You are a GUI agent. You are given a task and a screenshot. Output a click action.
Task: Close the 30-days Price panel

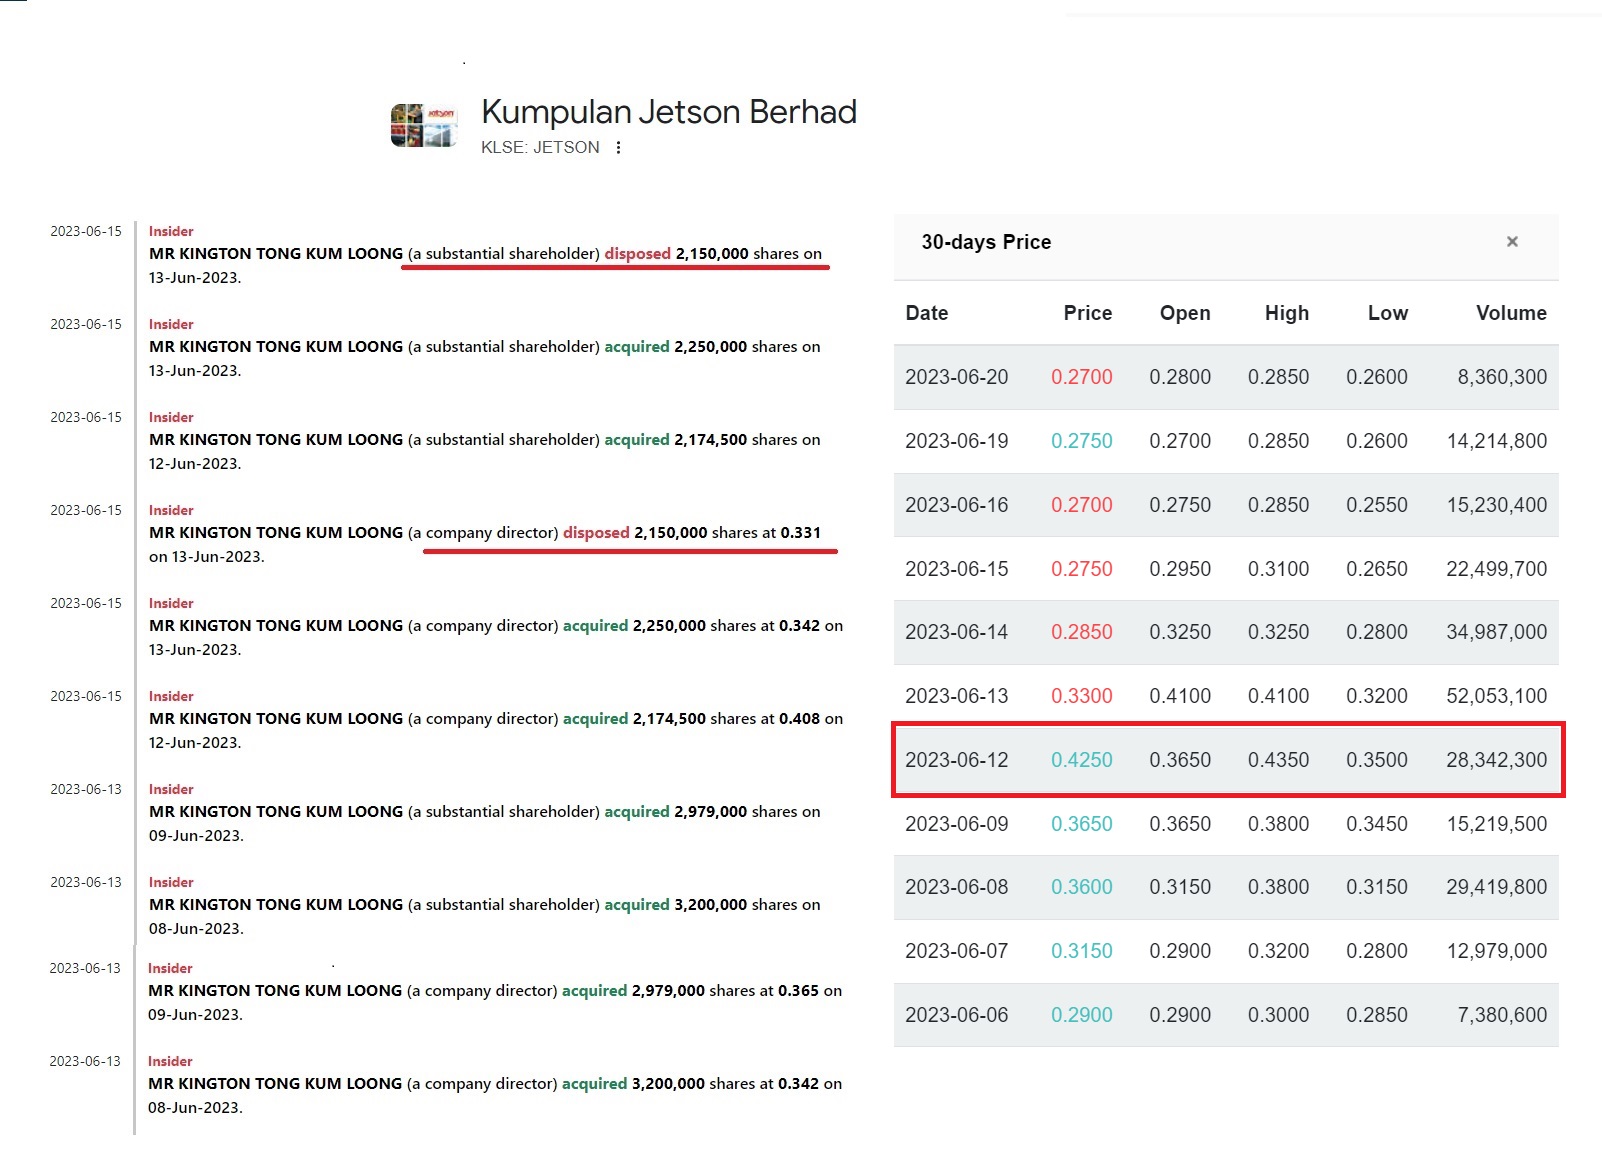pos(1512,242)
